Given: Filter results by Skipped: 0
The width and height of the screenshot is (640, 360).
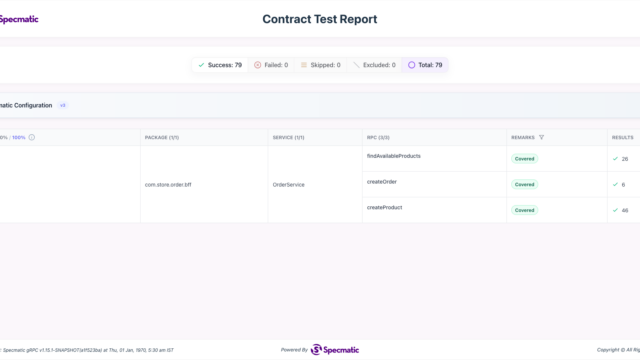Looking at the screenshot, I should [x=320, y=65].
